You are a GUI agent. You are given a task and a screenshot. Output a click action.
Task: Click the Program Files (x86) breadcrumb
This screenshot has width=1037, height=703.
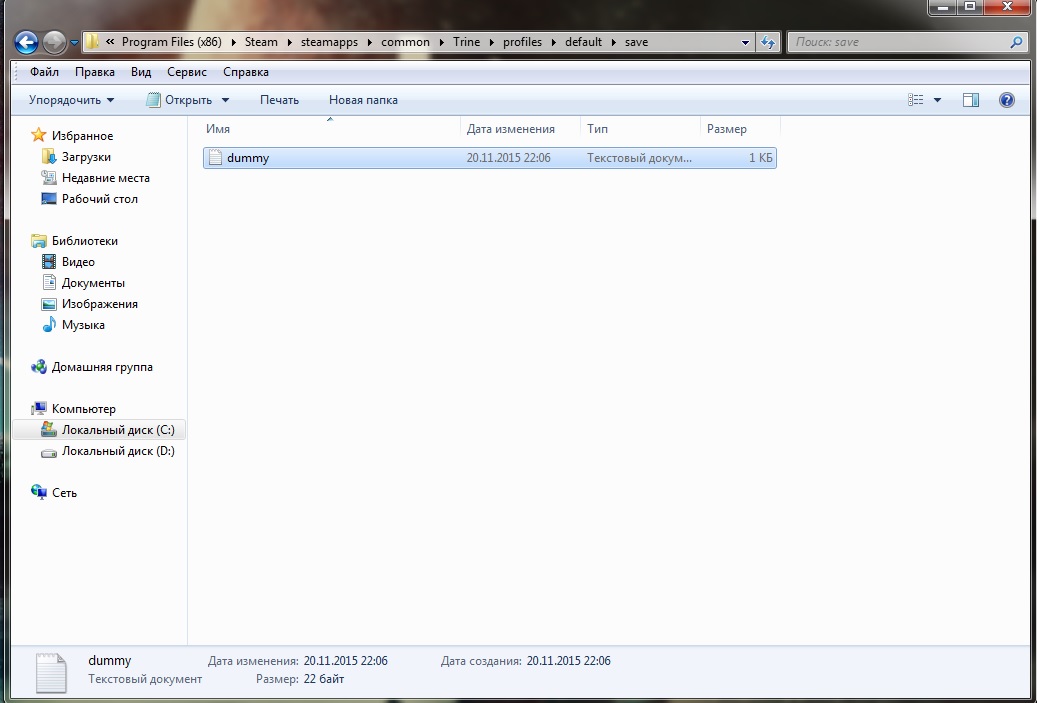(171, 42)
